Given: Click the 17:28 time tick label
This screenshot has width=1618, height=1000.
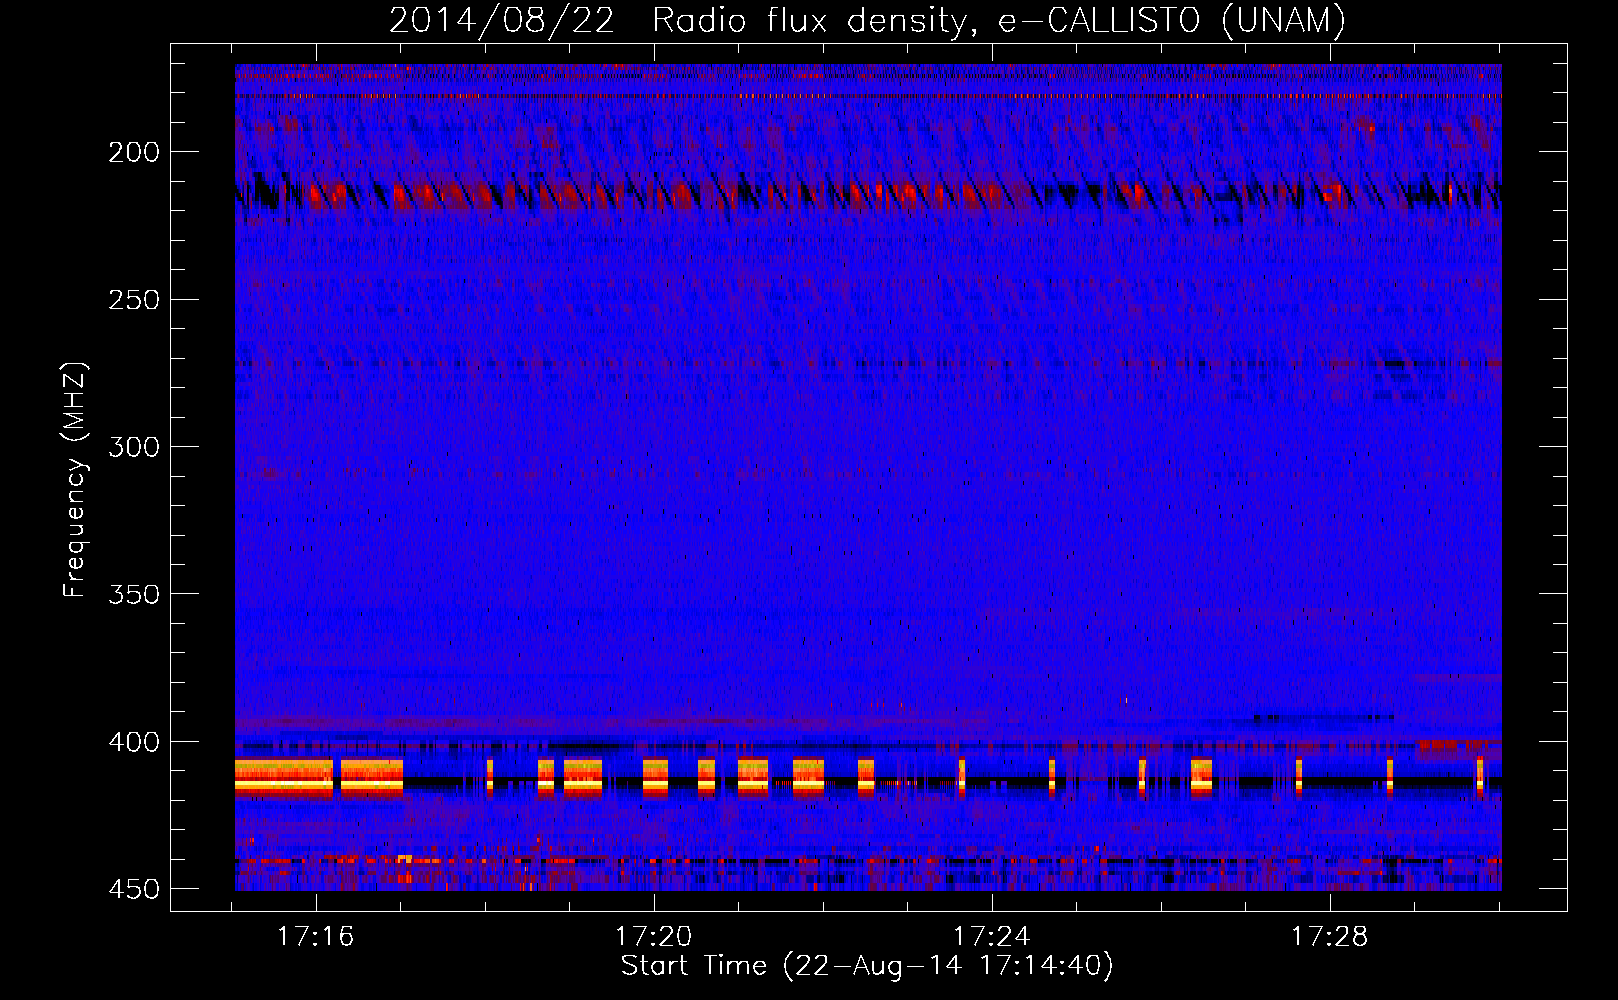Looking at the screenshot, I should pyautogui.click(x=1330, y=937).
